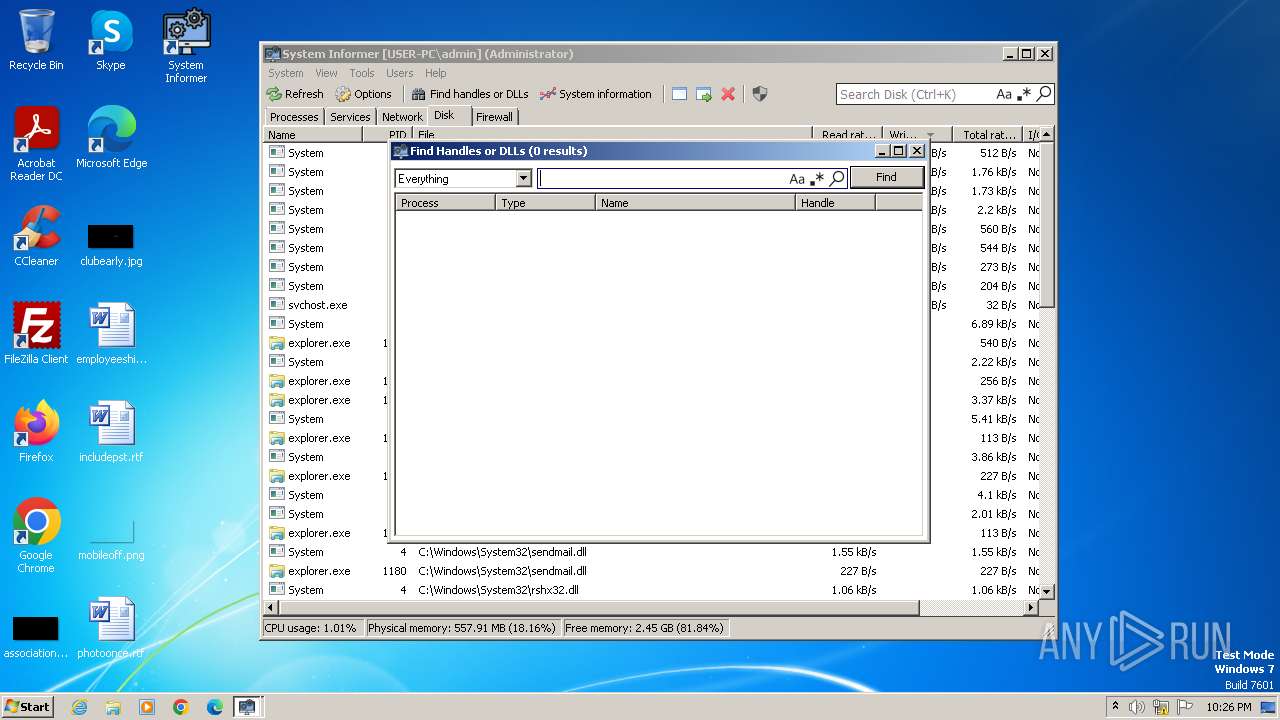The width and height of the screenshot is (1280, 720).
Task: Click the vertical scrollbar down arrow
Action: 1047,591
